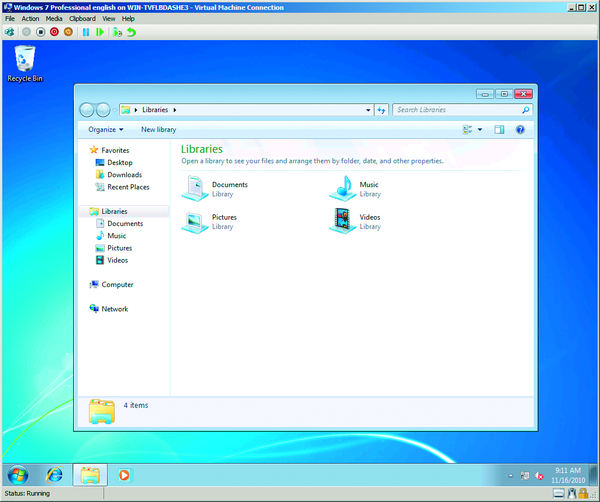Open Recycle Bin on the desktop
This screenshot has width=600, height=502.
click(x=24, y=62)
